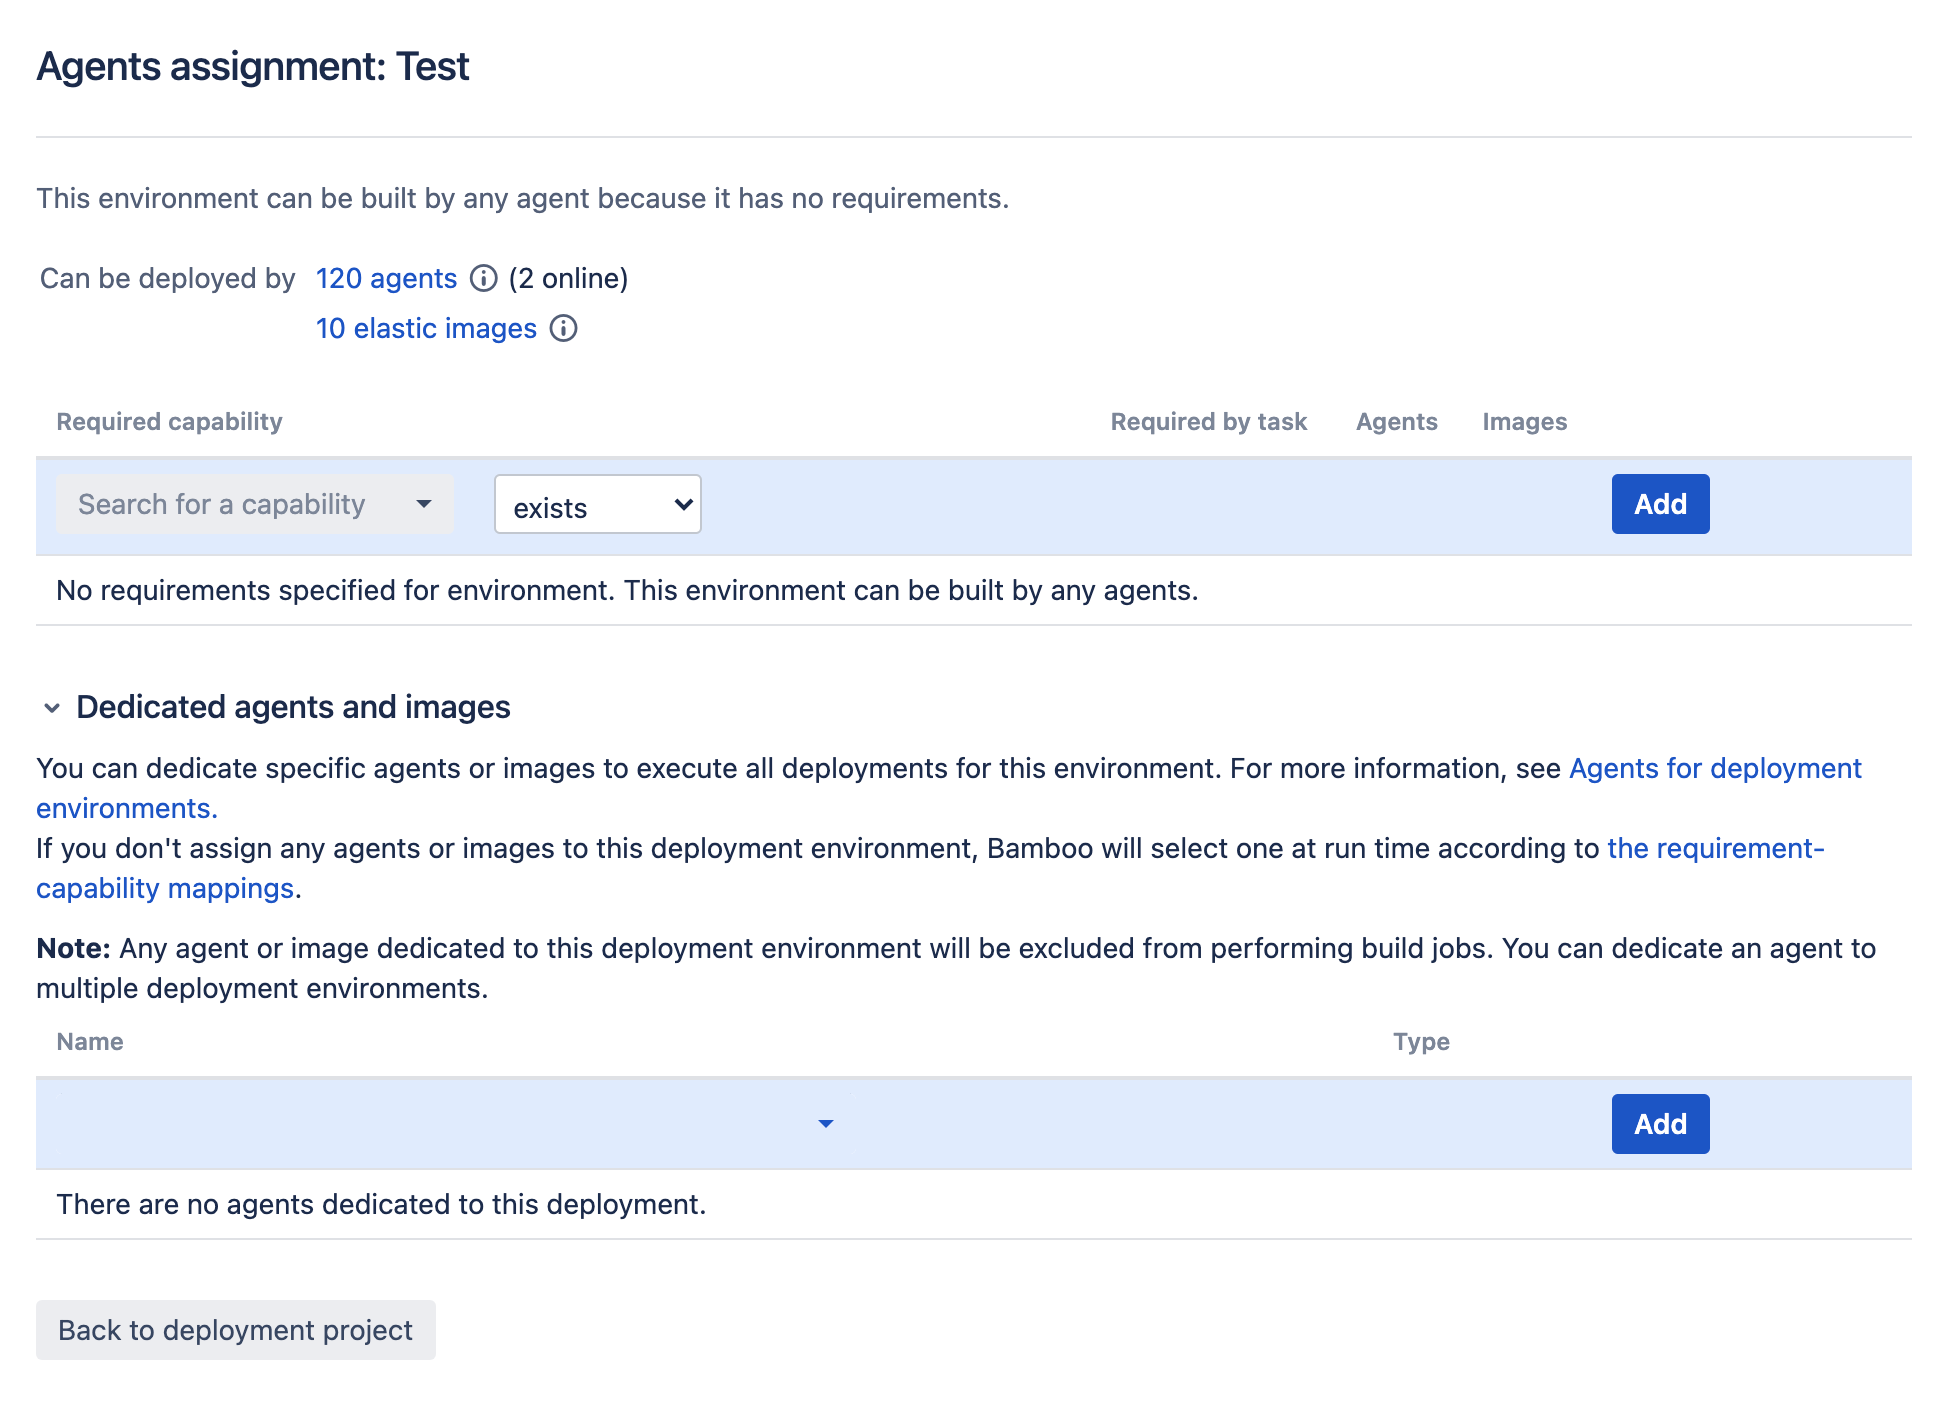Click the dedicated agents dropdown arrow

point(827,1122)
